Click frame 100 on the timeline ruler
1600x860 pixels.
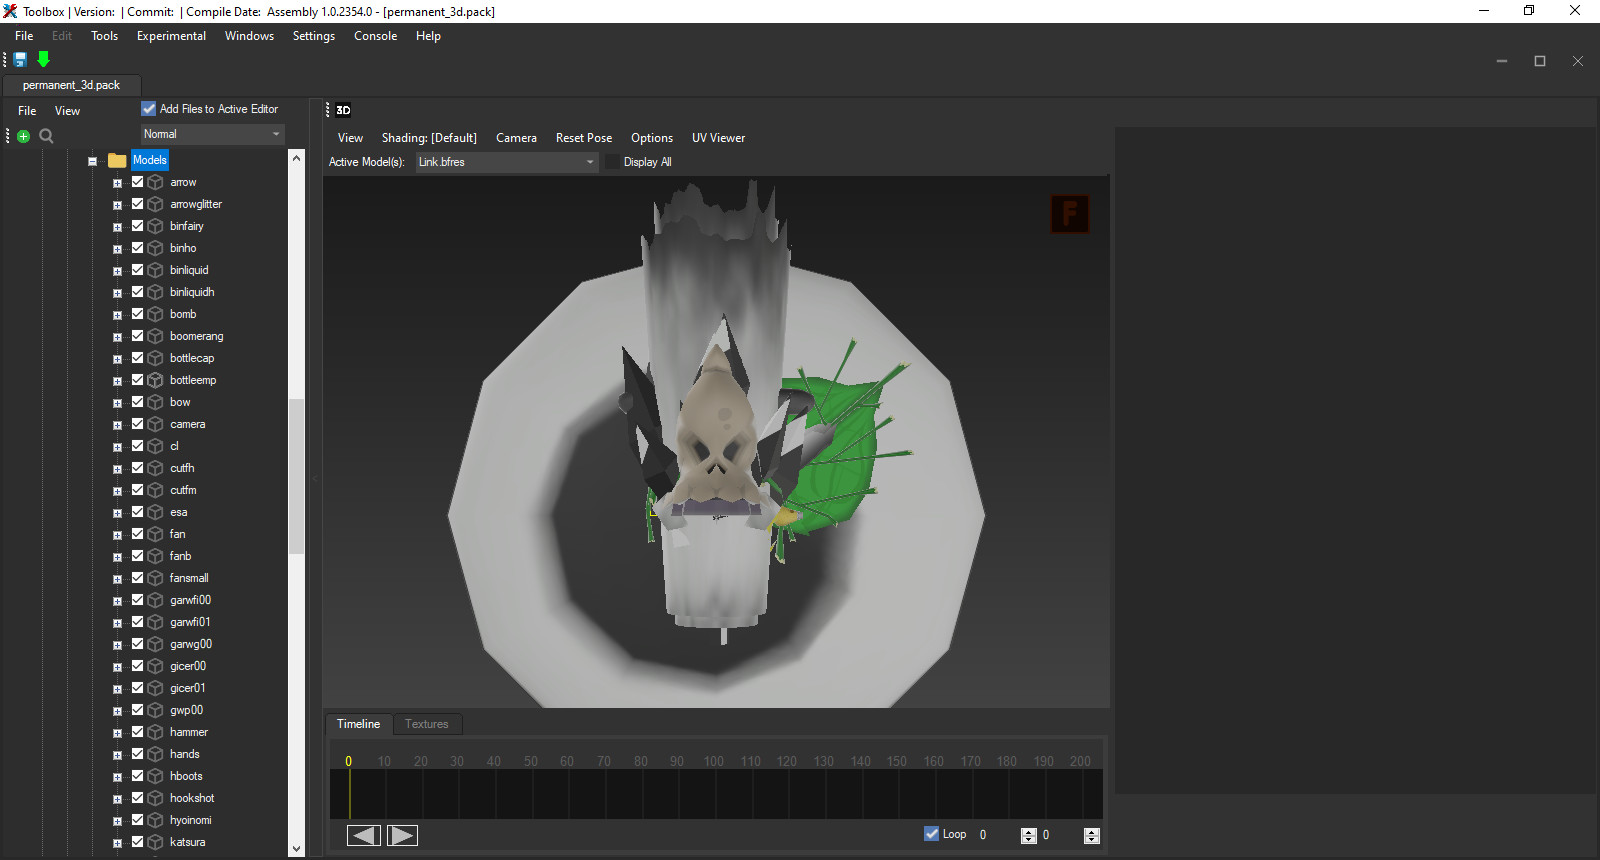713,761
